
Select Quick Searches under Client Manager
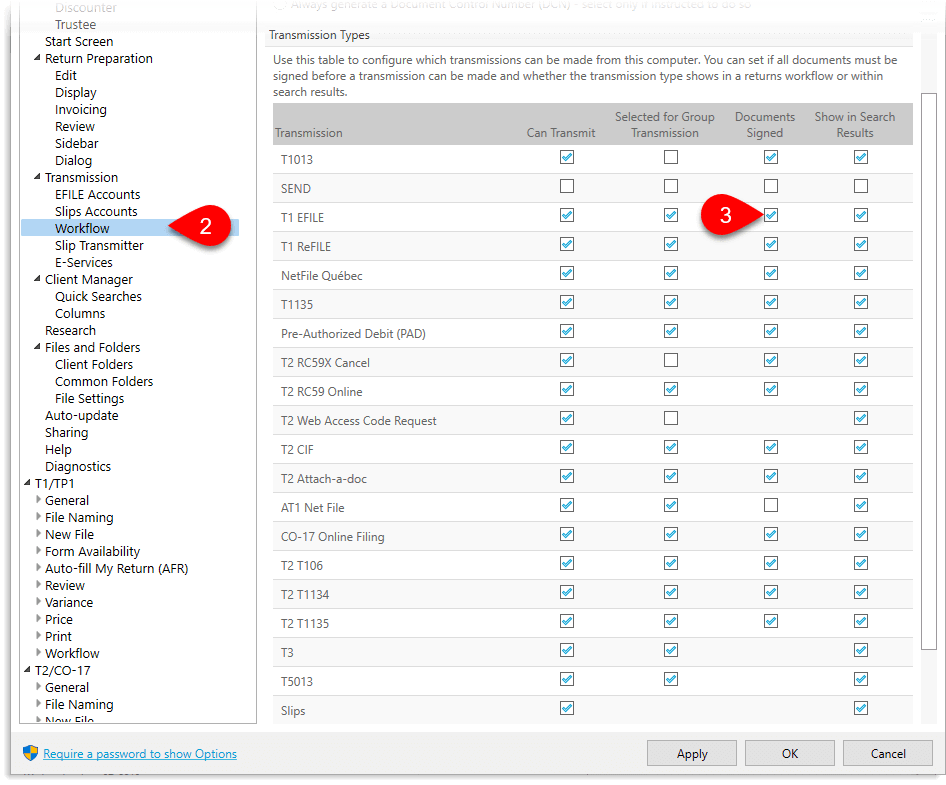click(x=98, y=296)
